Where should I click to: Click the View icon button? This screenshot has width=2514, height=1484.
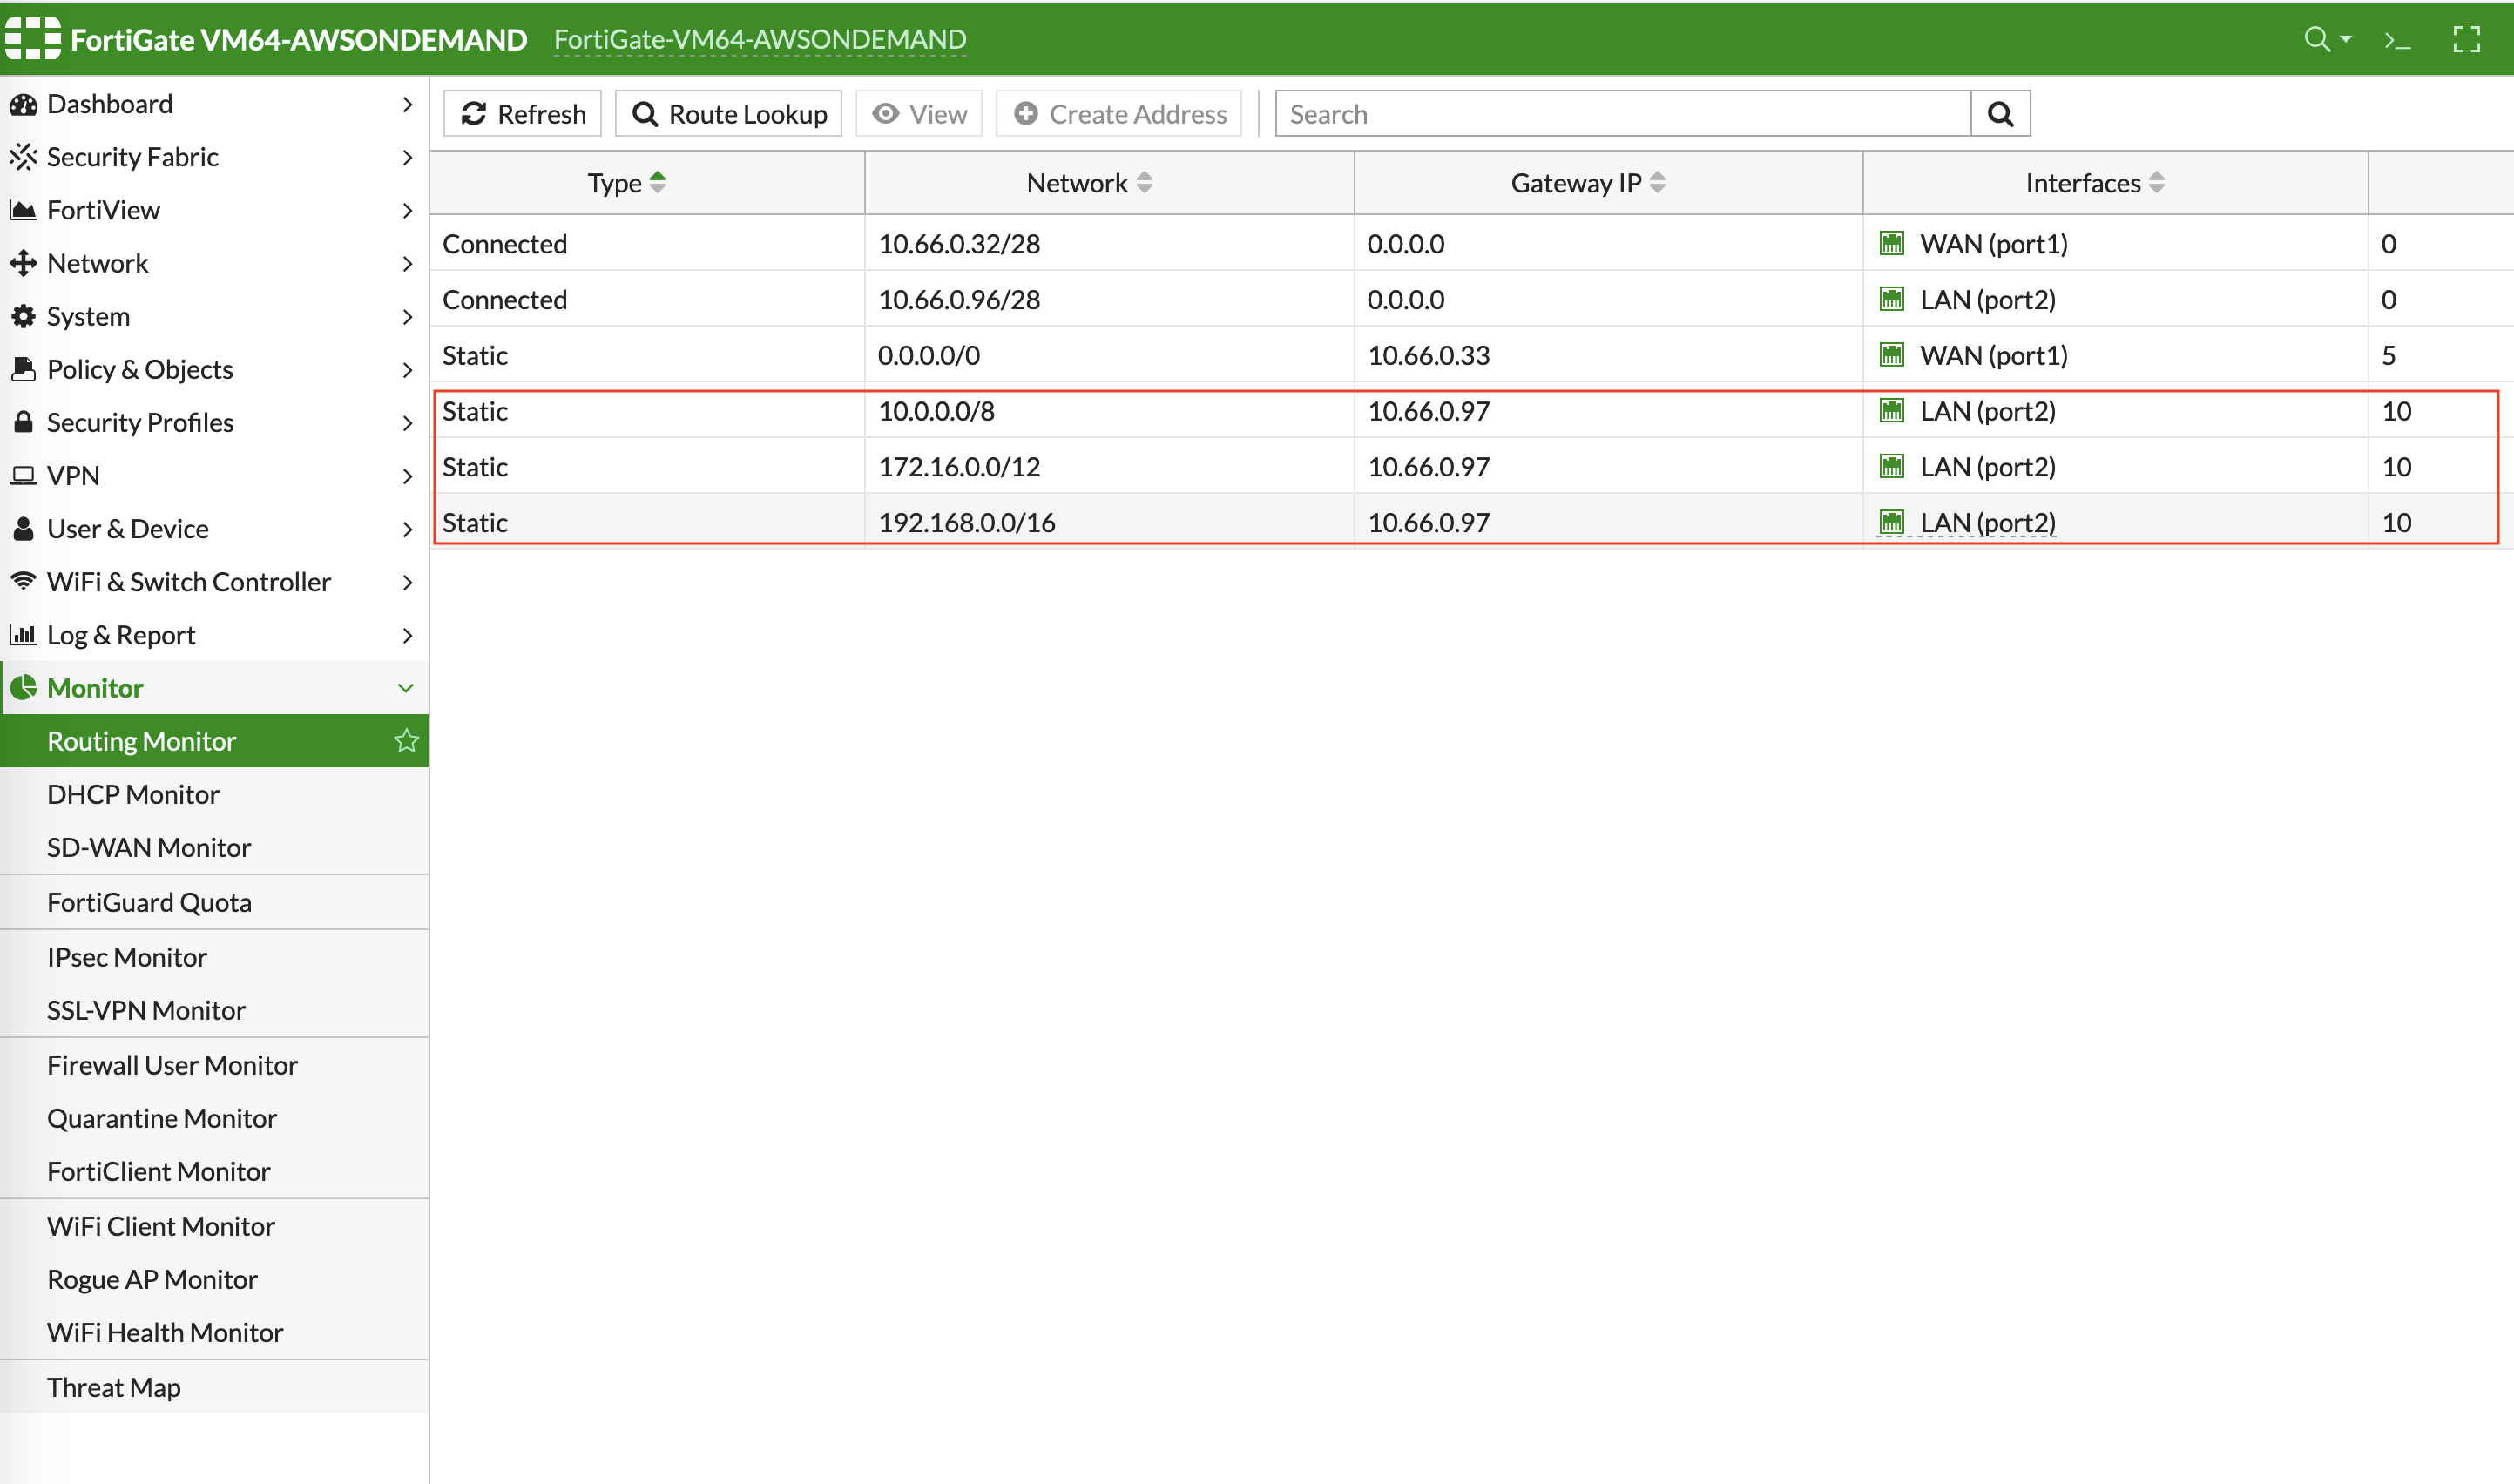click(x=921, y=113)
